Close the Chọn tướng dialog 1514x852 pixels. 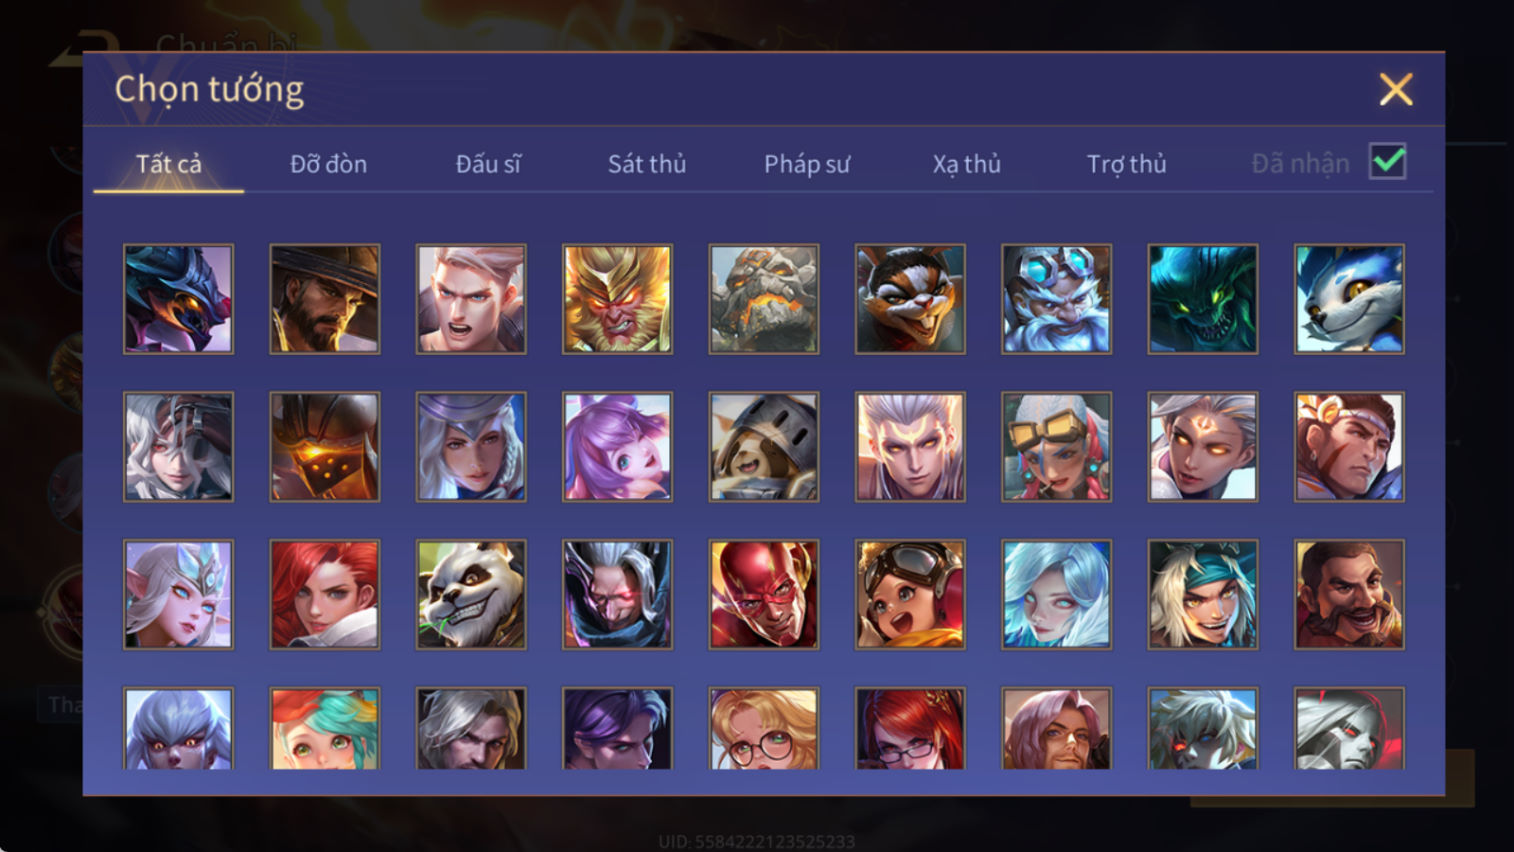click(1396, 89)
